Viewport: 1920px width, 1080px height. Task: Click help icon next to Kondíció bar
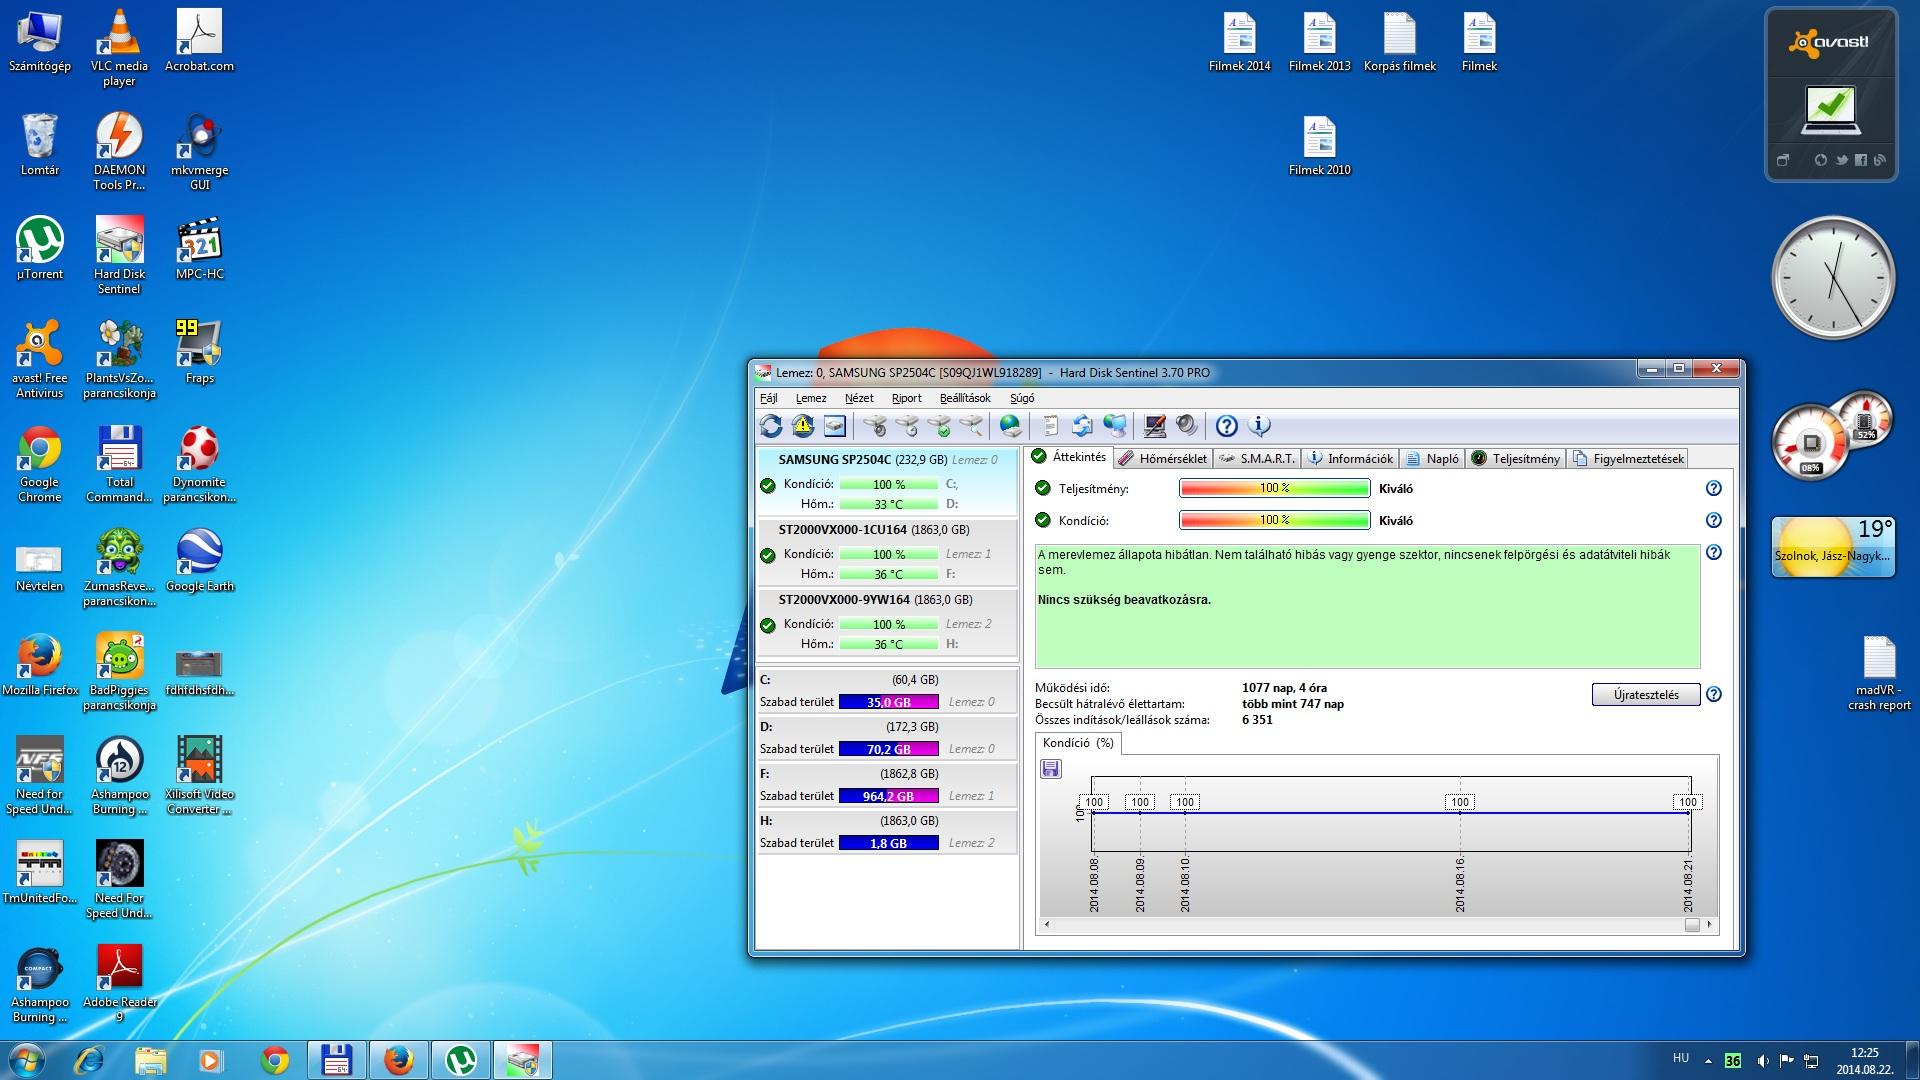point(1714,520)
